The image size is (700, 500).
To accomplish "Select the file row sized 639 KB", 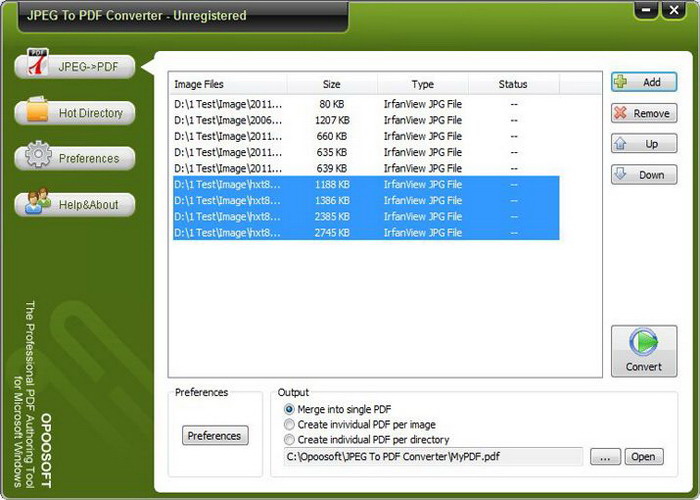I will (366, 168).
